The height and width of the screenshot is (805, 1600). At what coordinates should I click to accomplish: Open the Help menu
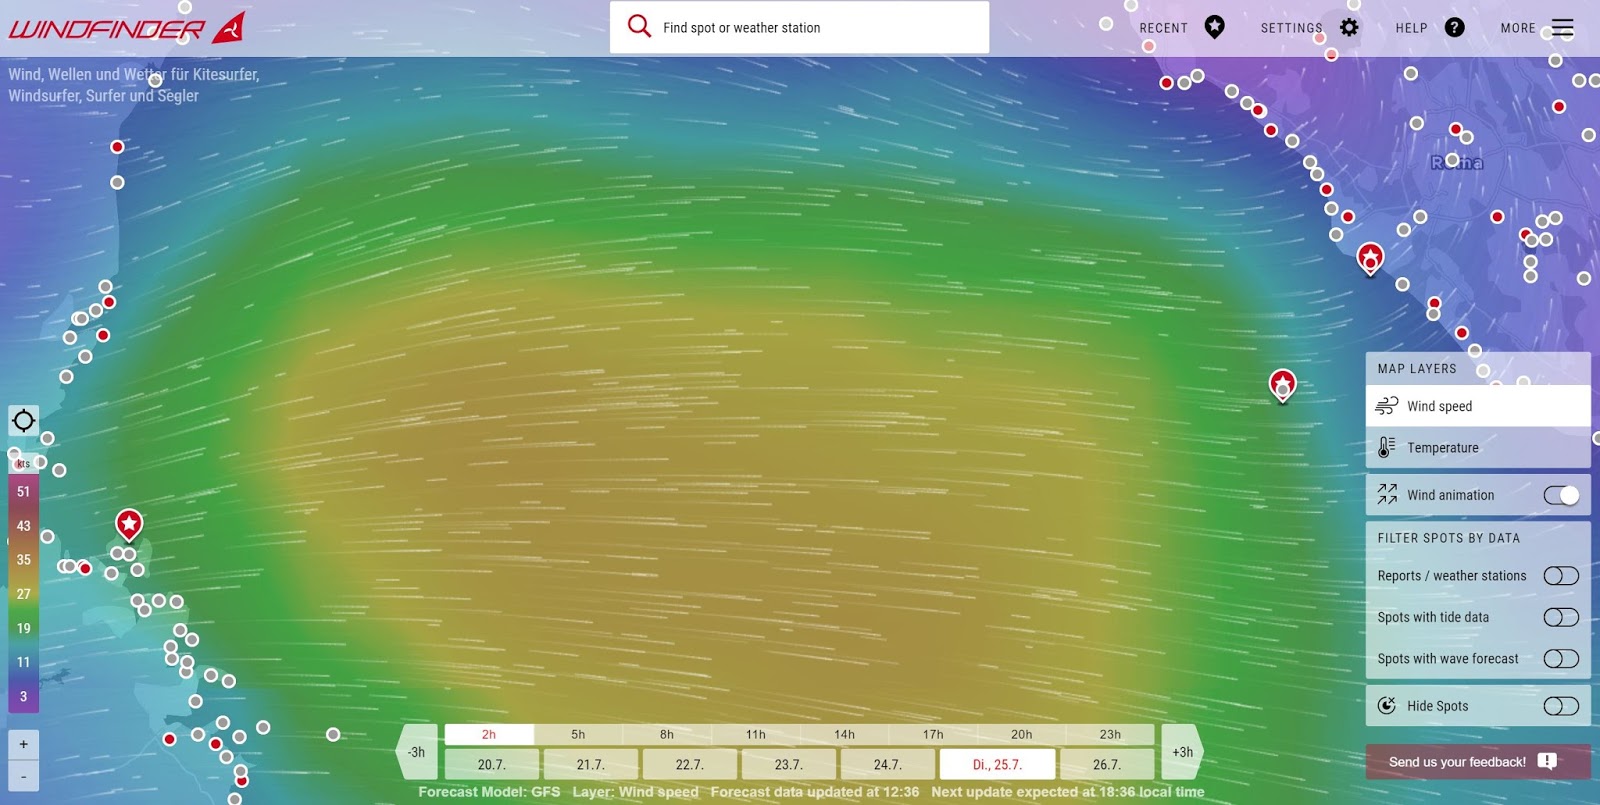[1430, 28]
